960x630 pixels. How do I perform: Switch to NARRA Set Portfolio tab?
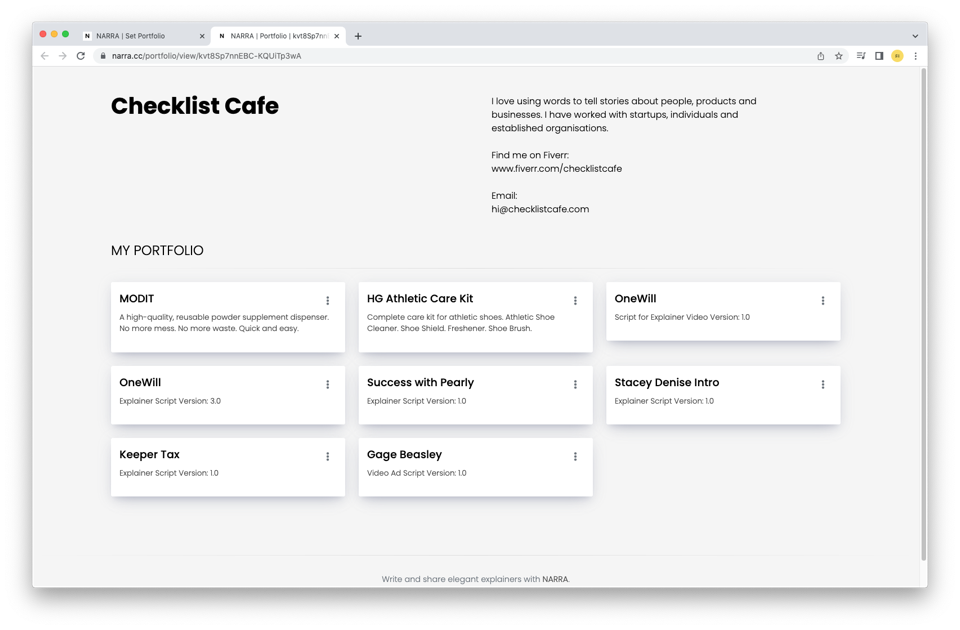pos(143,36)
